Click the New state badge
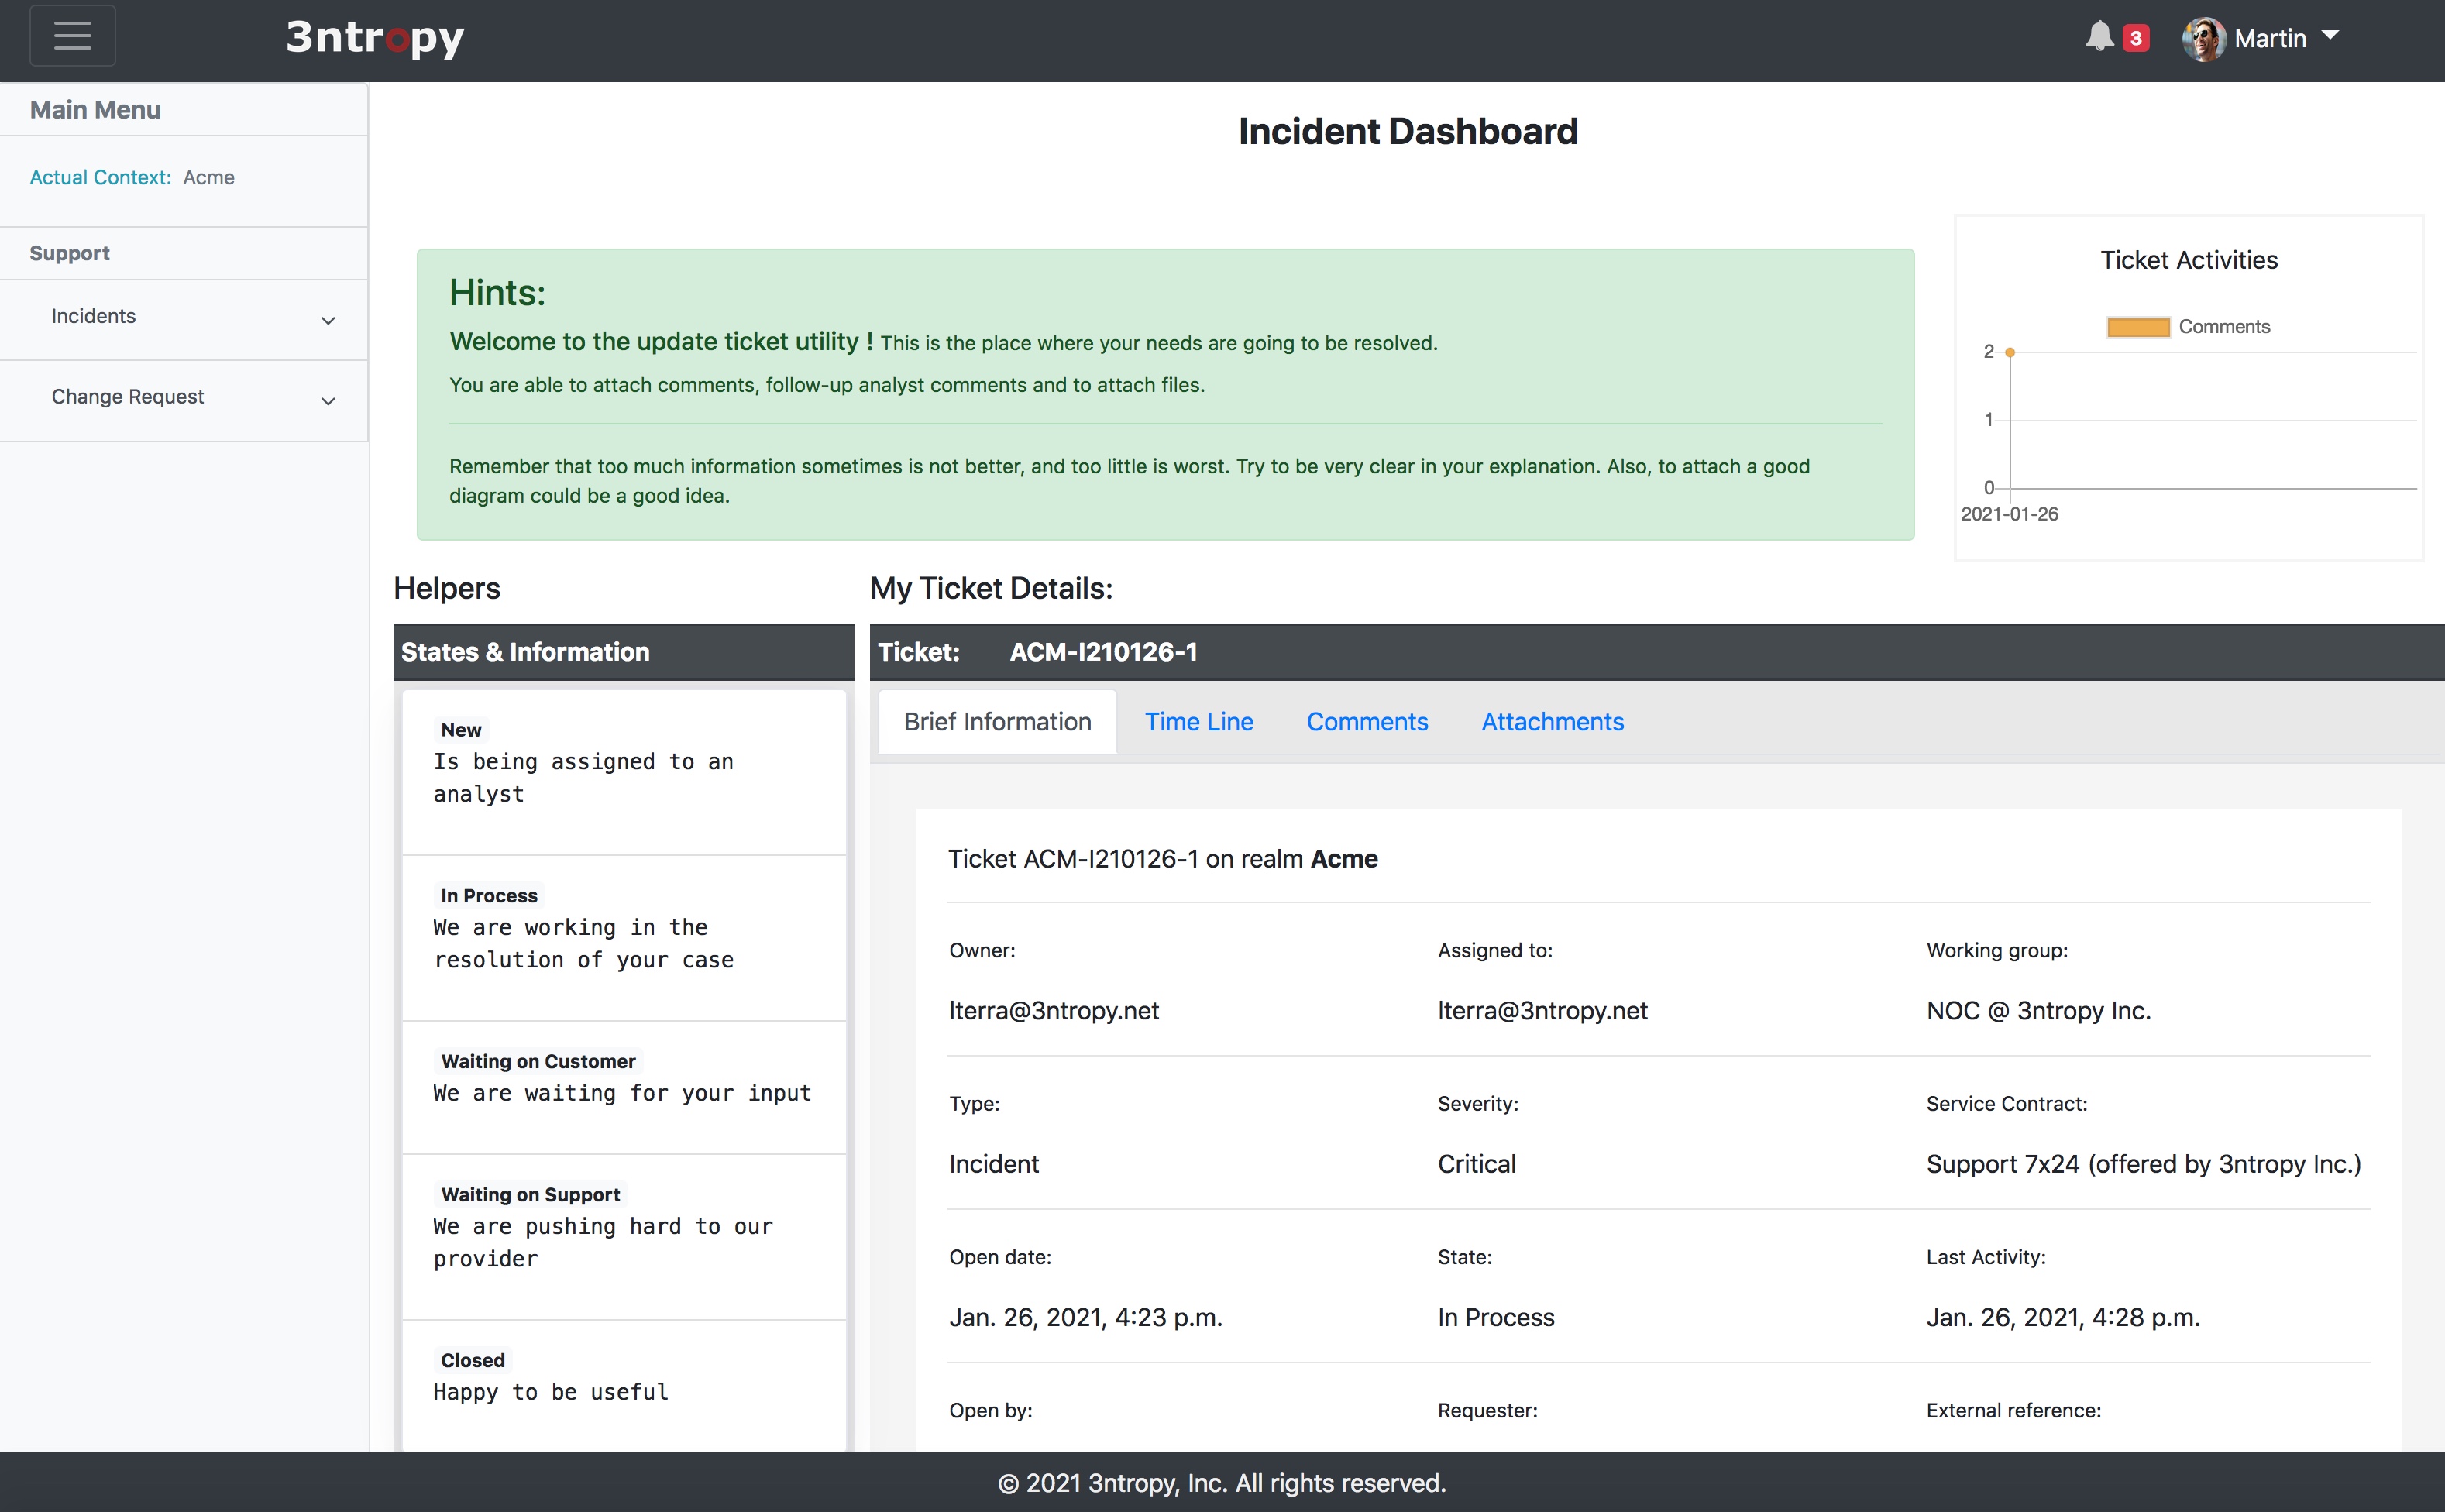Image resolution: width=2445 pixels, height=1512 pixels. (461, 730)
